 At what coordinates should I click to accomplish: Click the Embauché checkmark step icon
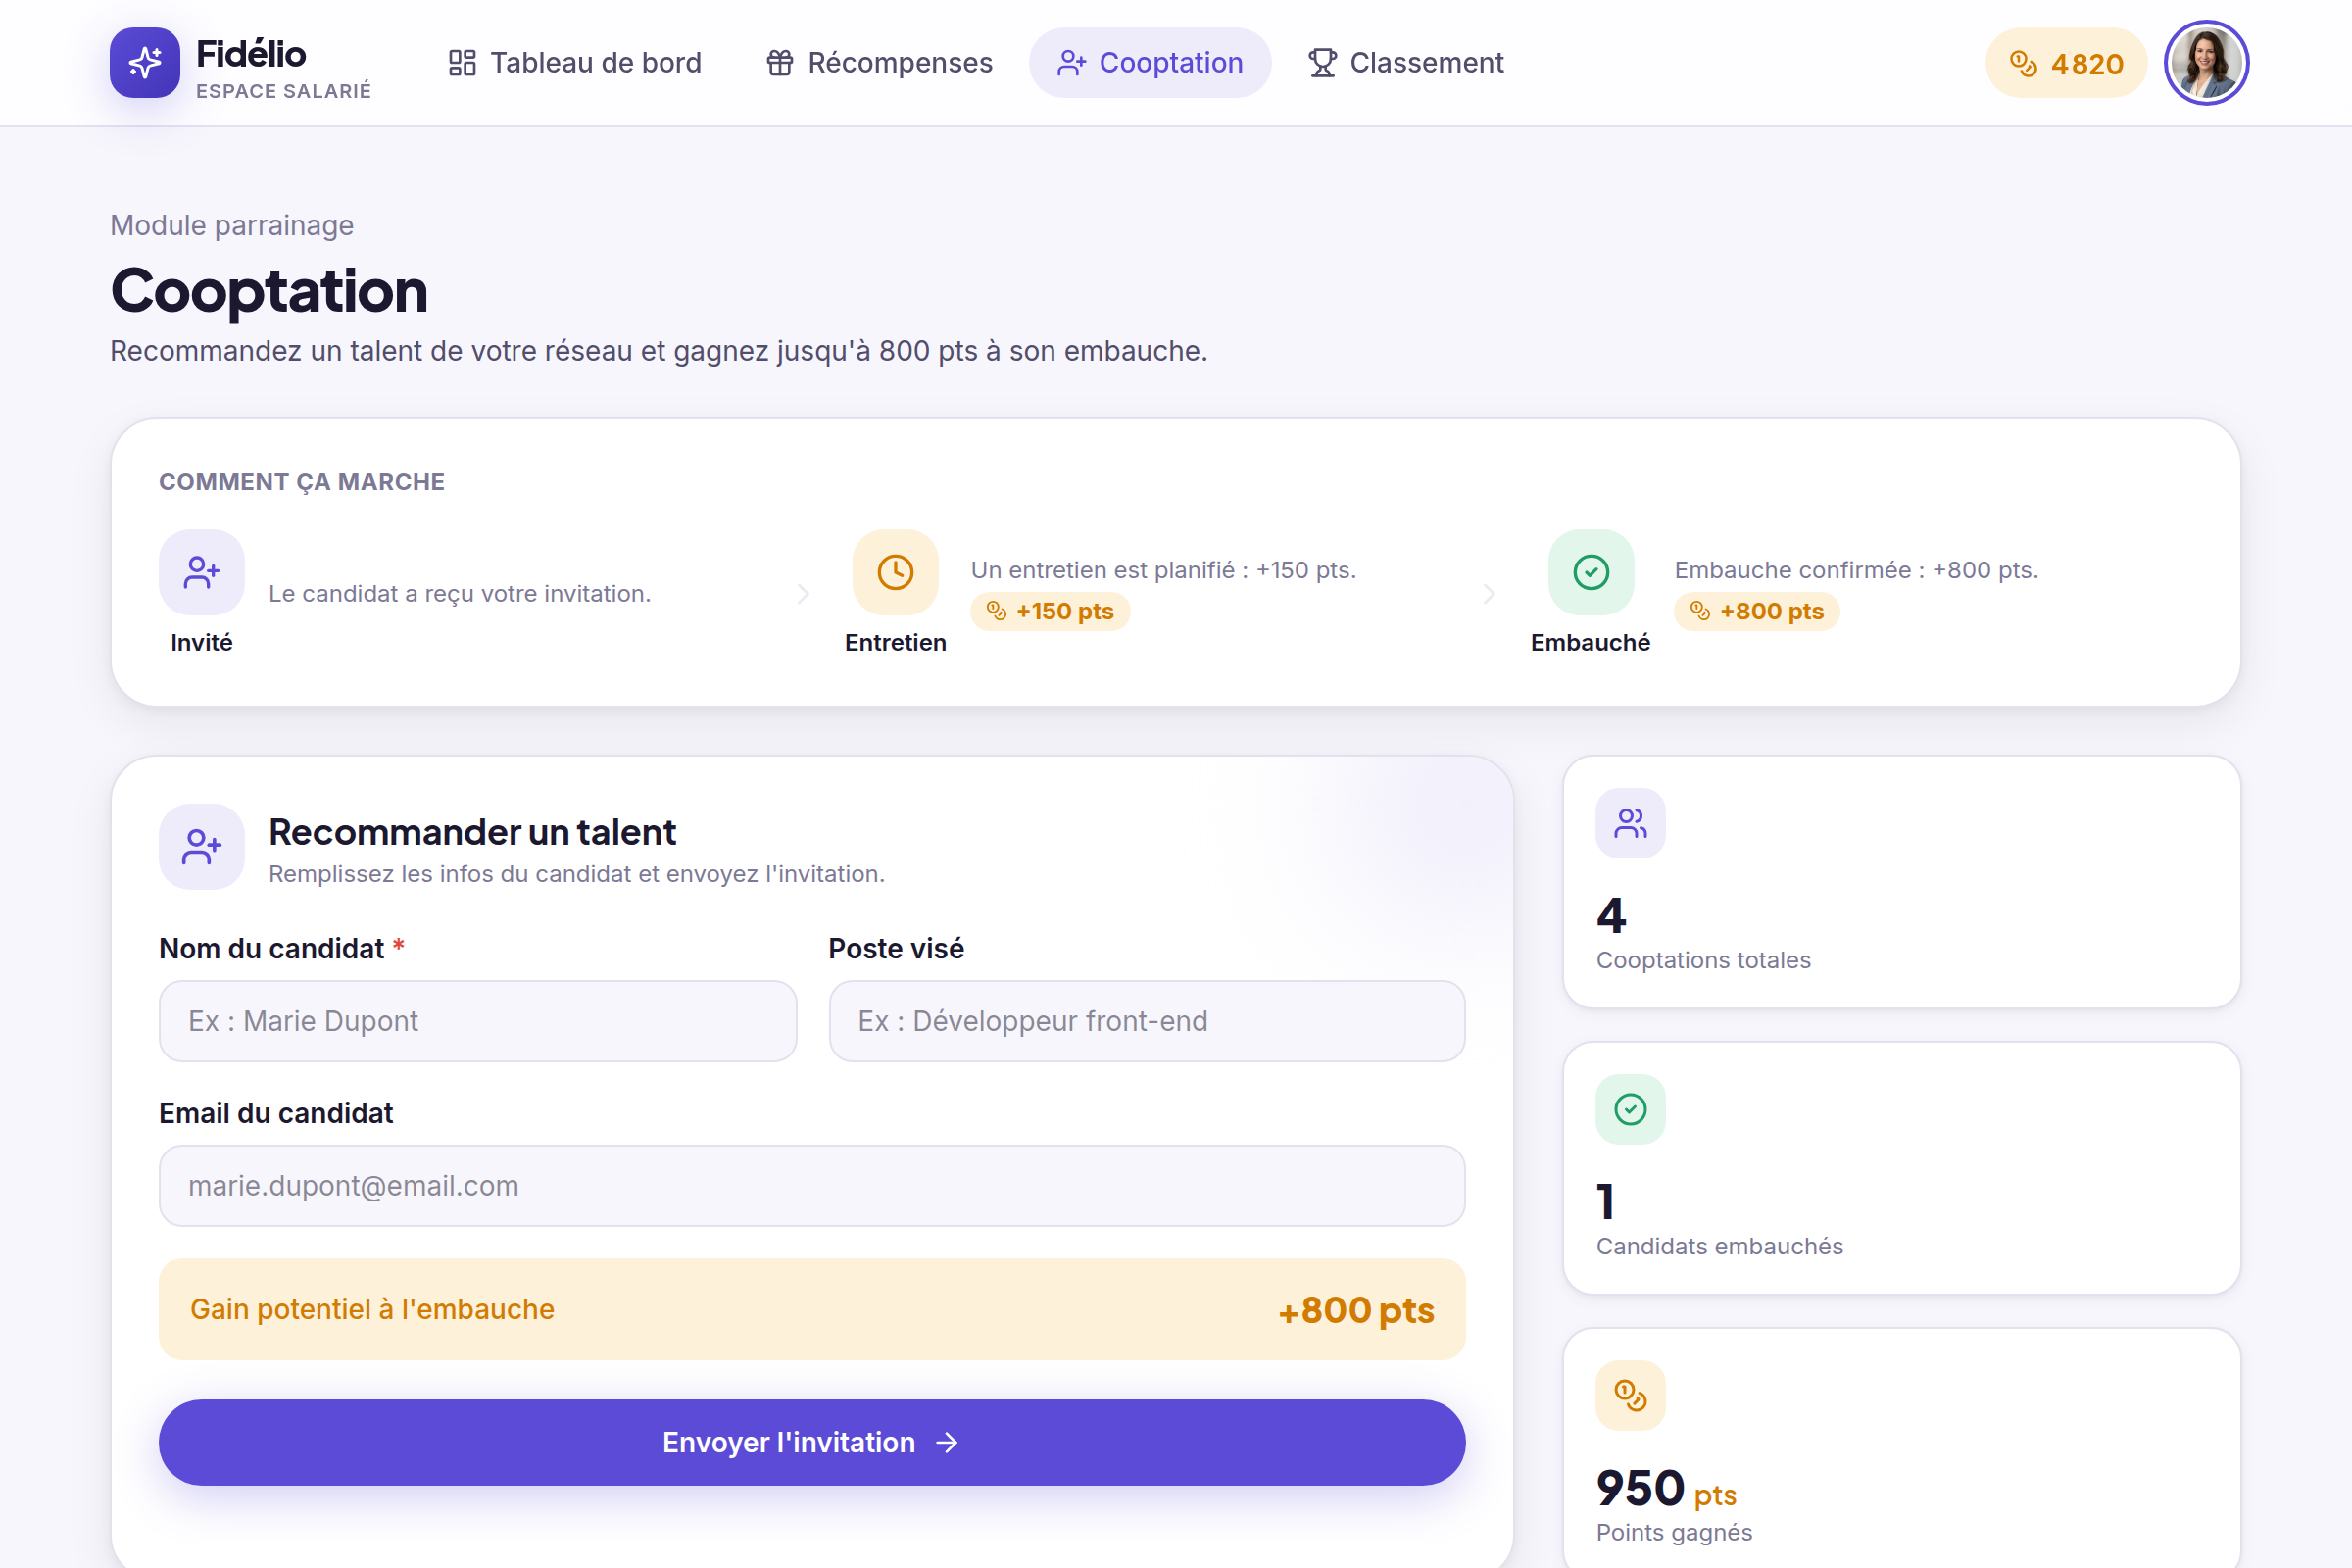coord(1591,572)
